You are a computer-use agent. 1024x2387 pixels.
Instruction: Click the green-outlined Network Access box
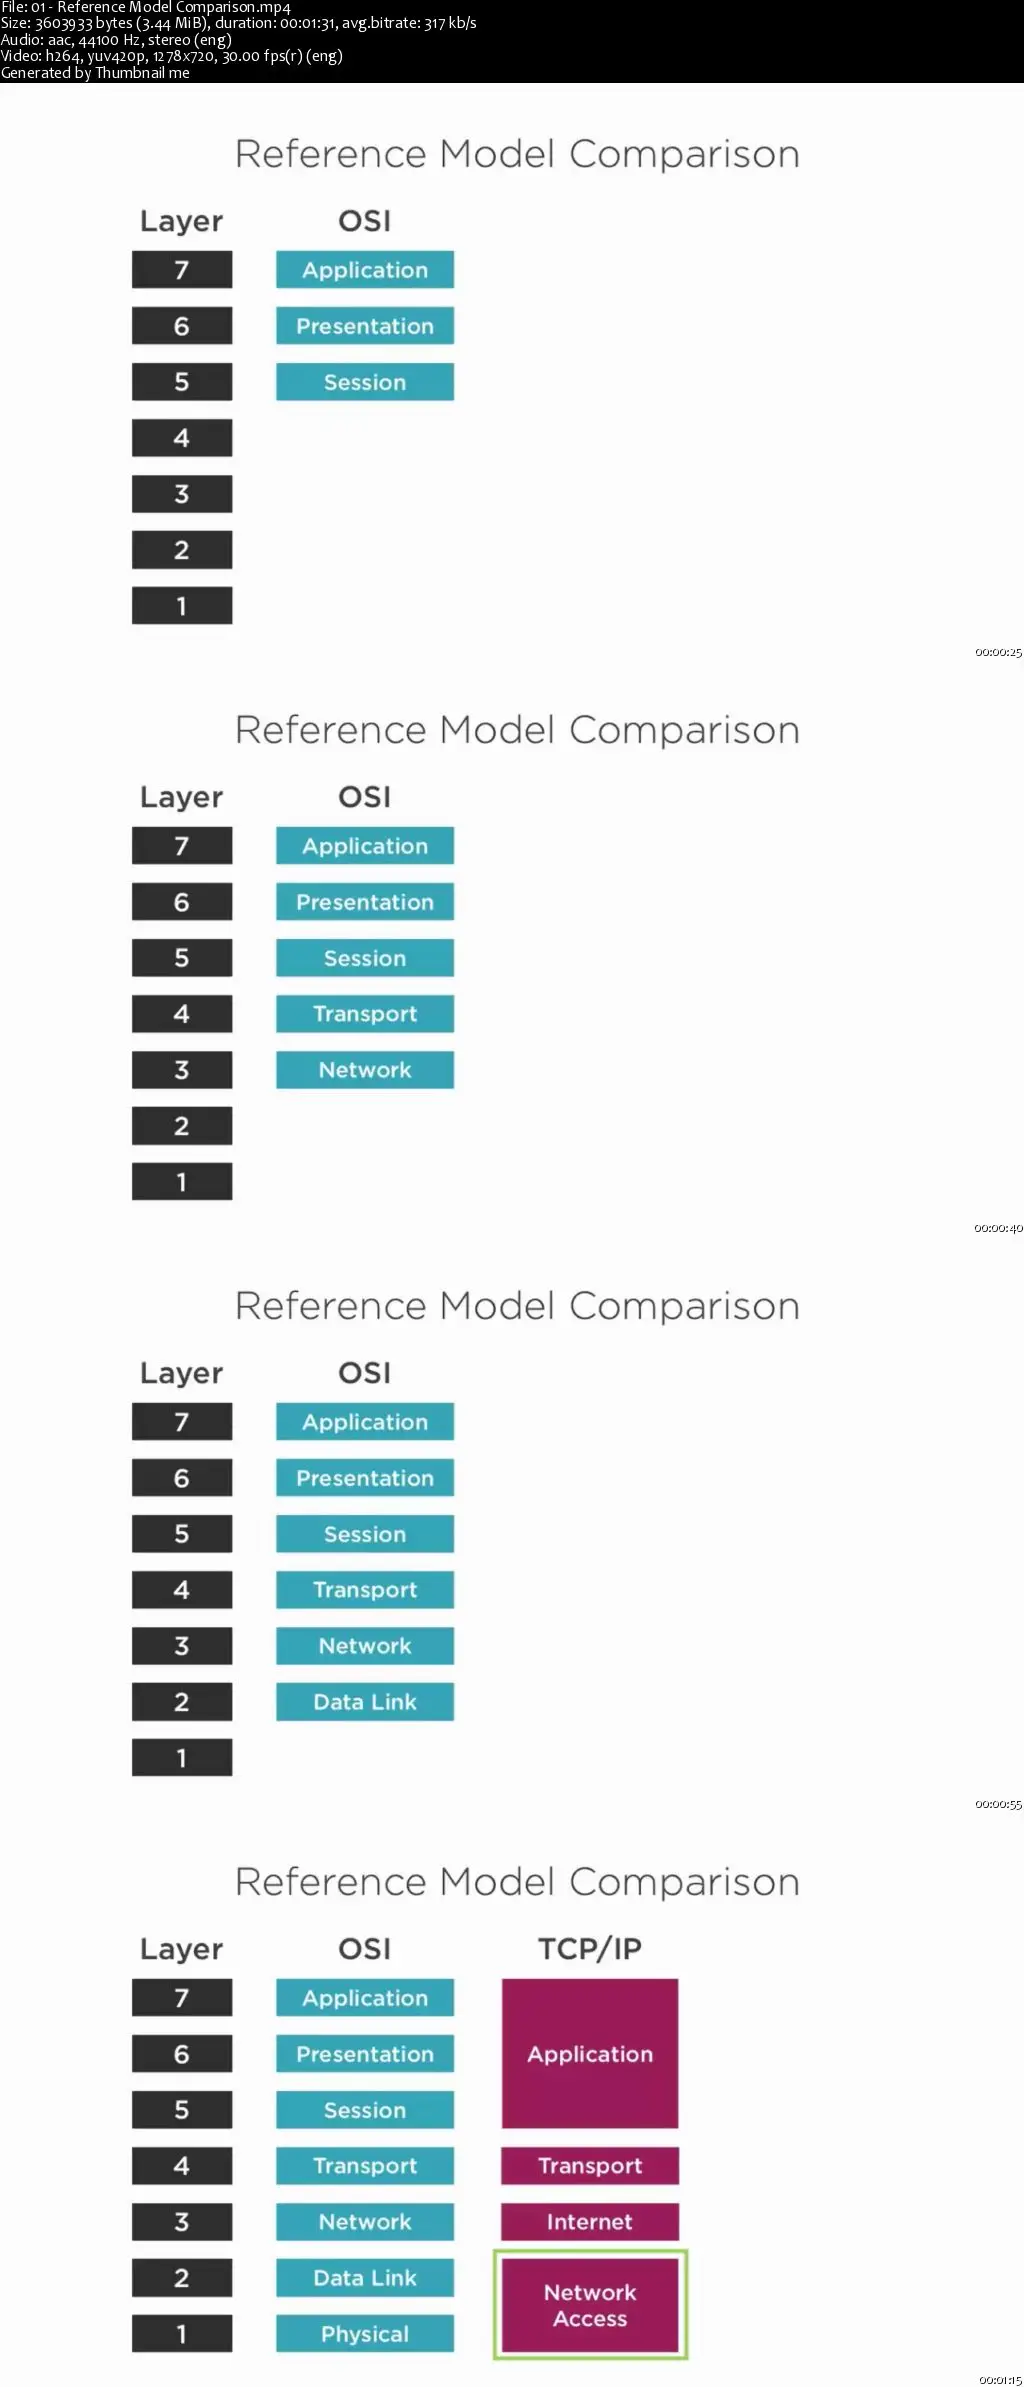click(x=590, y=2305)
